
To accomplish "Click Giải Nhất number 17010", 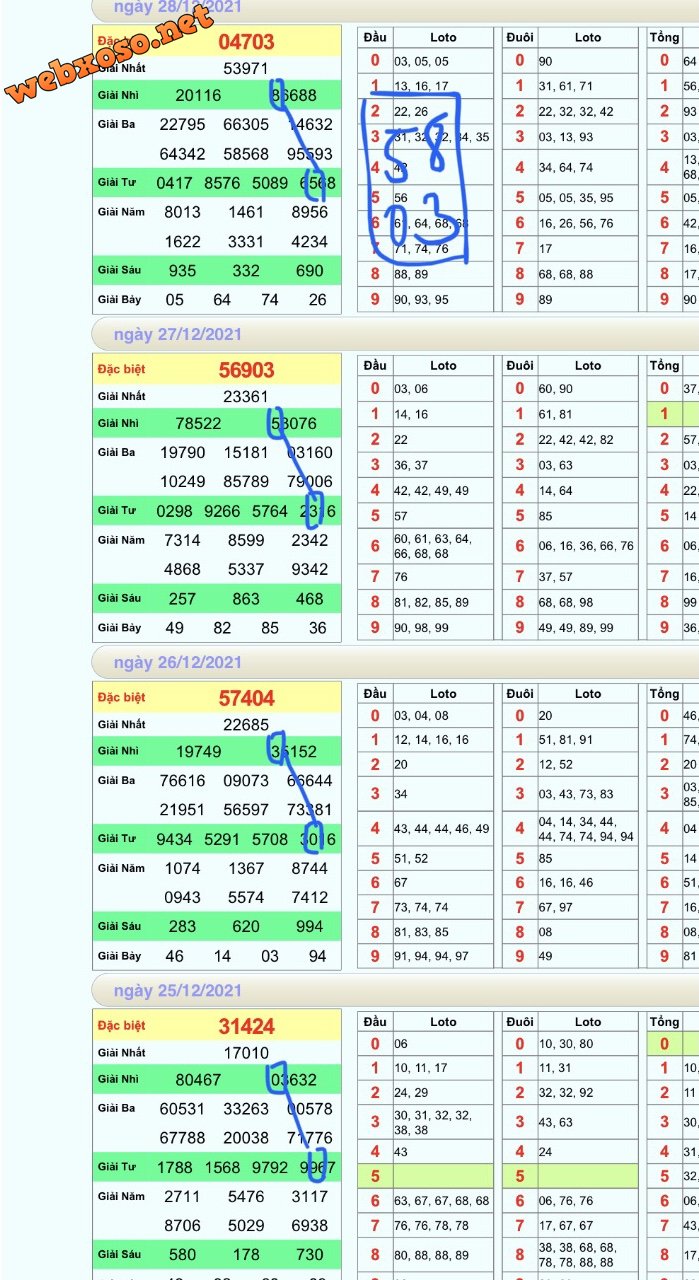I will click(246, 1053).
